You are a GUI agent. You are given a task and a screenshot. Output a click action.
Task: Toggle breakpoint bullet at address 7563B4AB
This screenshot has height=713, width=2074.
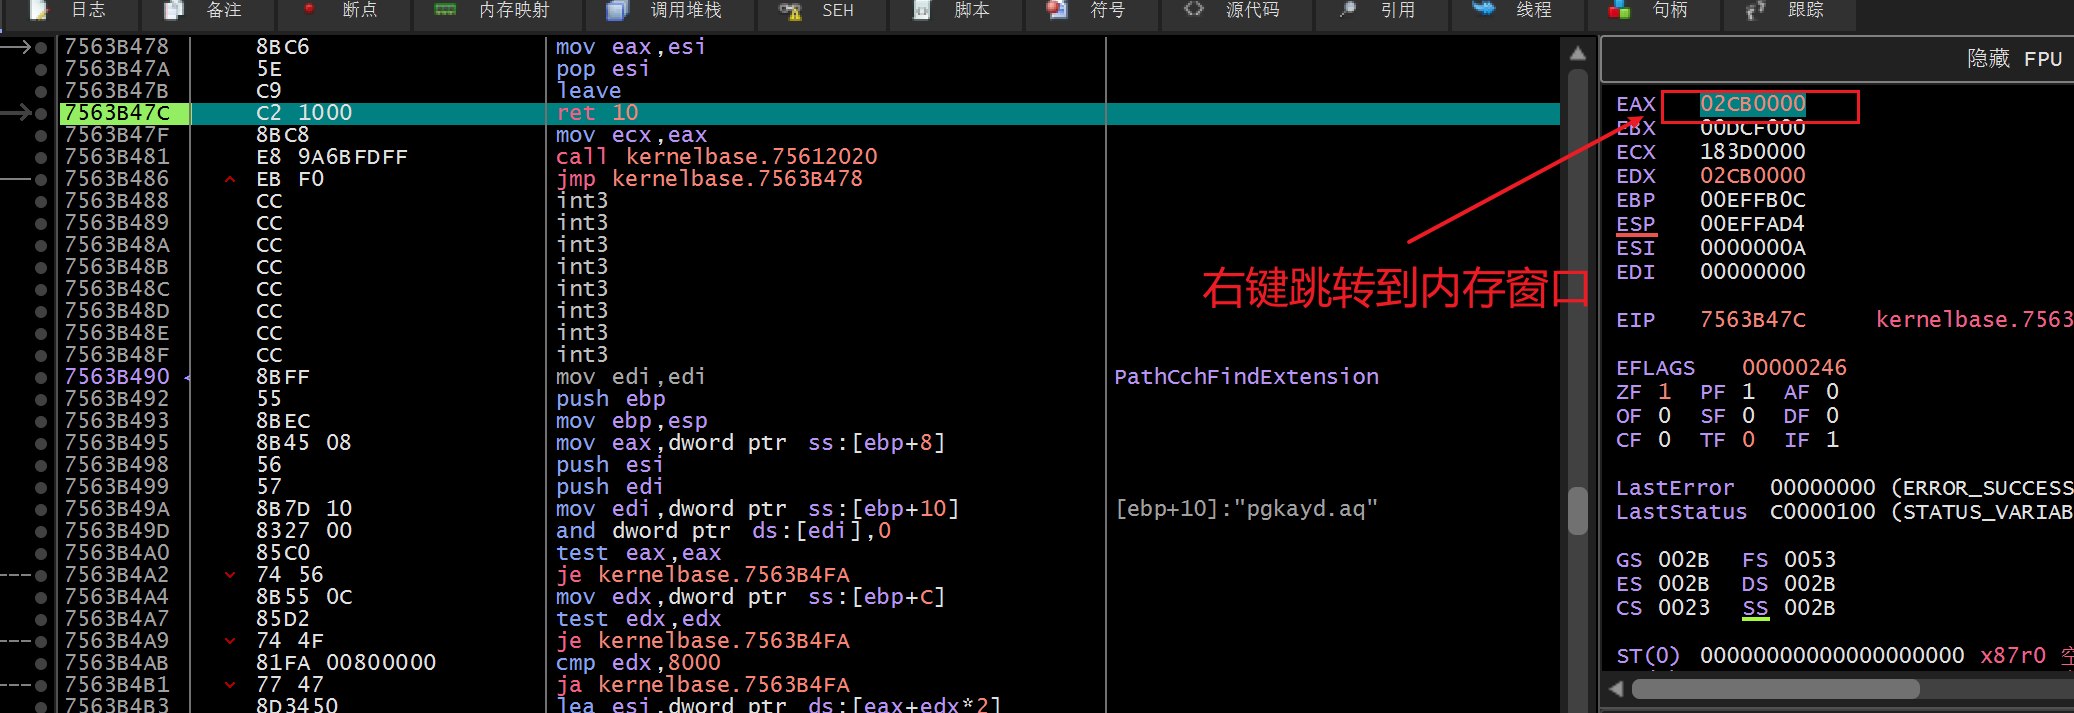pyautogui.click(x=41, y=663)
